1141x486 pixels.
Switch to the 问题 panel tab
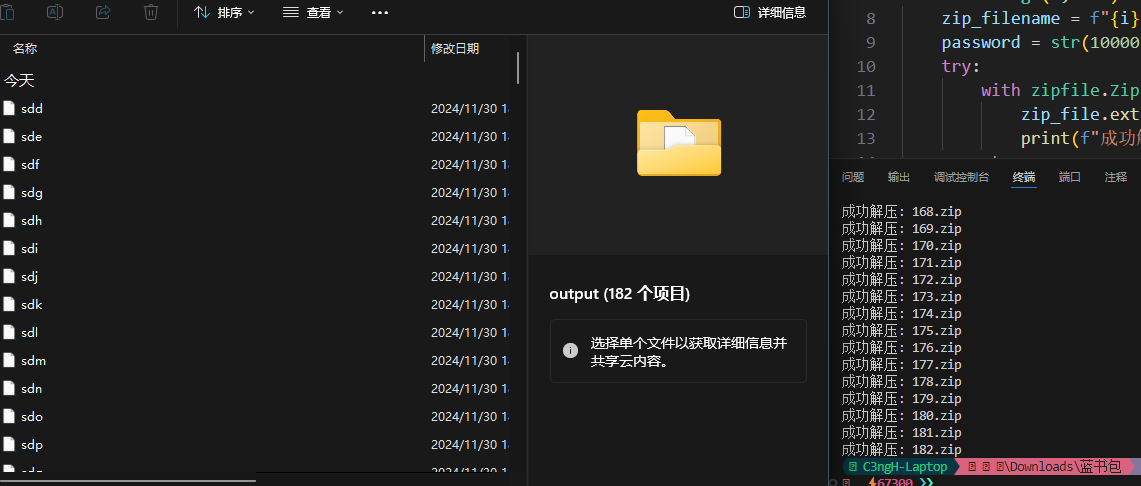click(x=853, y=177)
